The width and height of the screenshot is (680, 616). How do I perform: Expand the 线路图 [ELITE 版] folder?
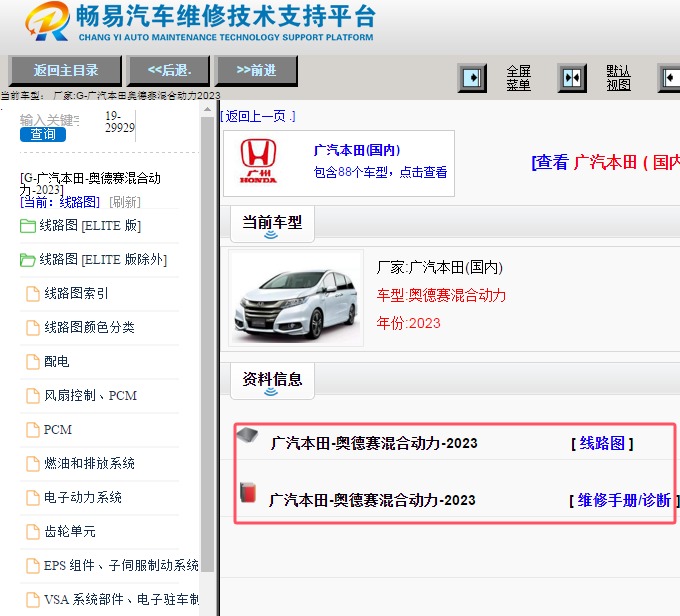pos(90,226)
